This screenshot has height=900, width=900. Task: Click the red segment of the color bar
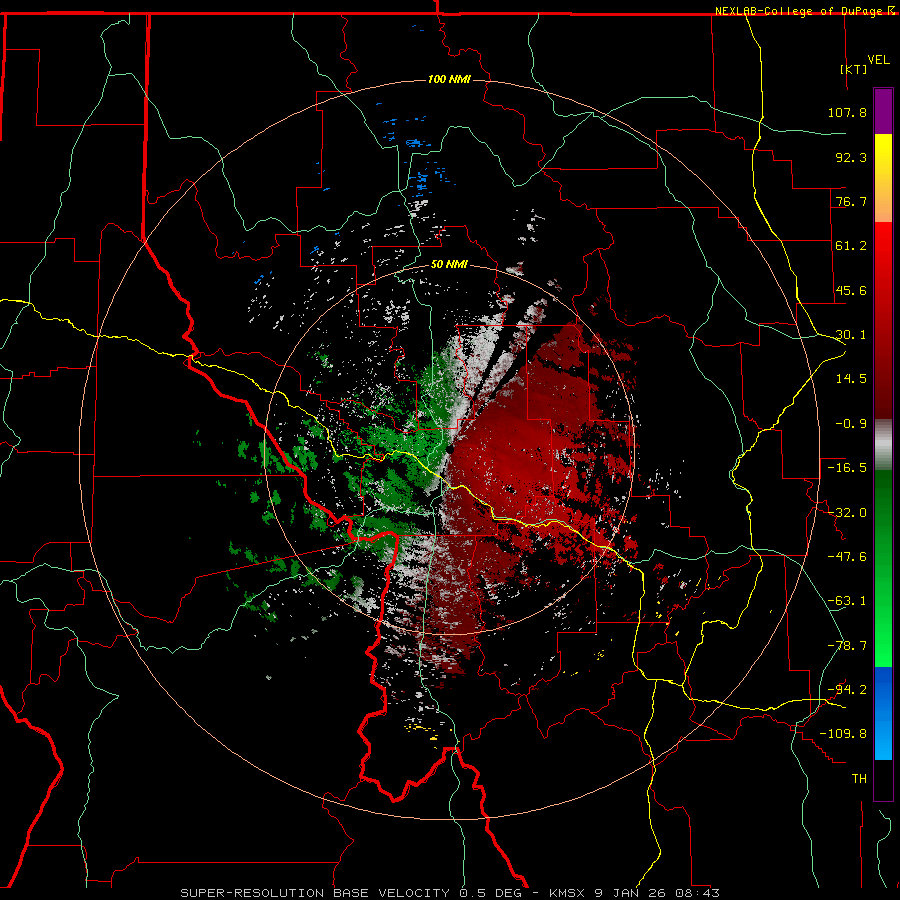pos(883,320)
